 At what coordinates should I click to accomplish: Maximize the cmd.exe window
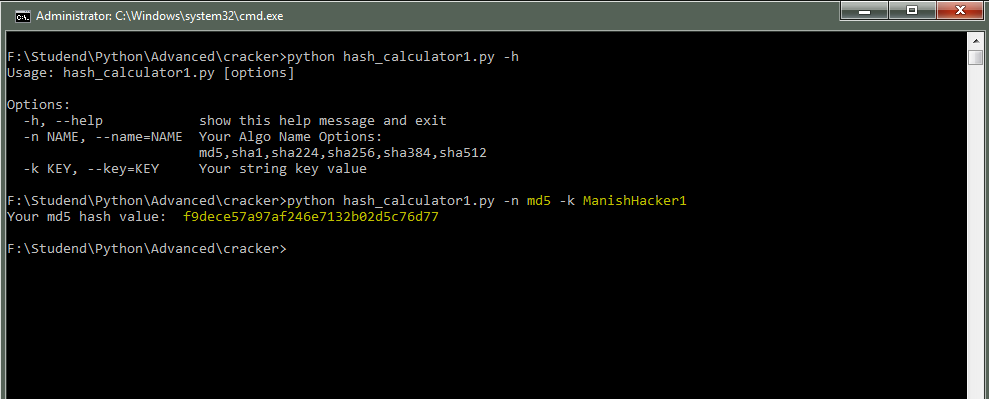[912, 11]
